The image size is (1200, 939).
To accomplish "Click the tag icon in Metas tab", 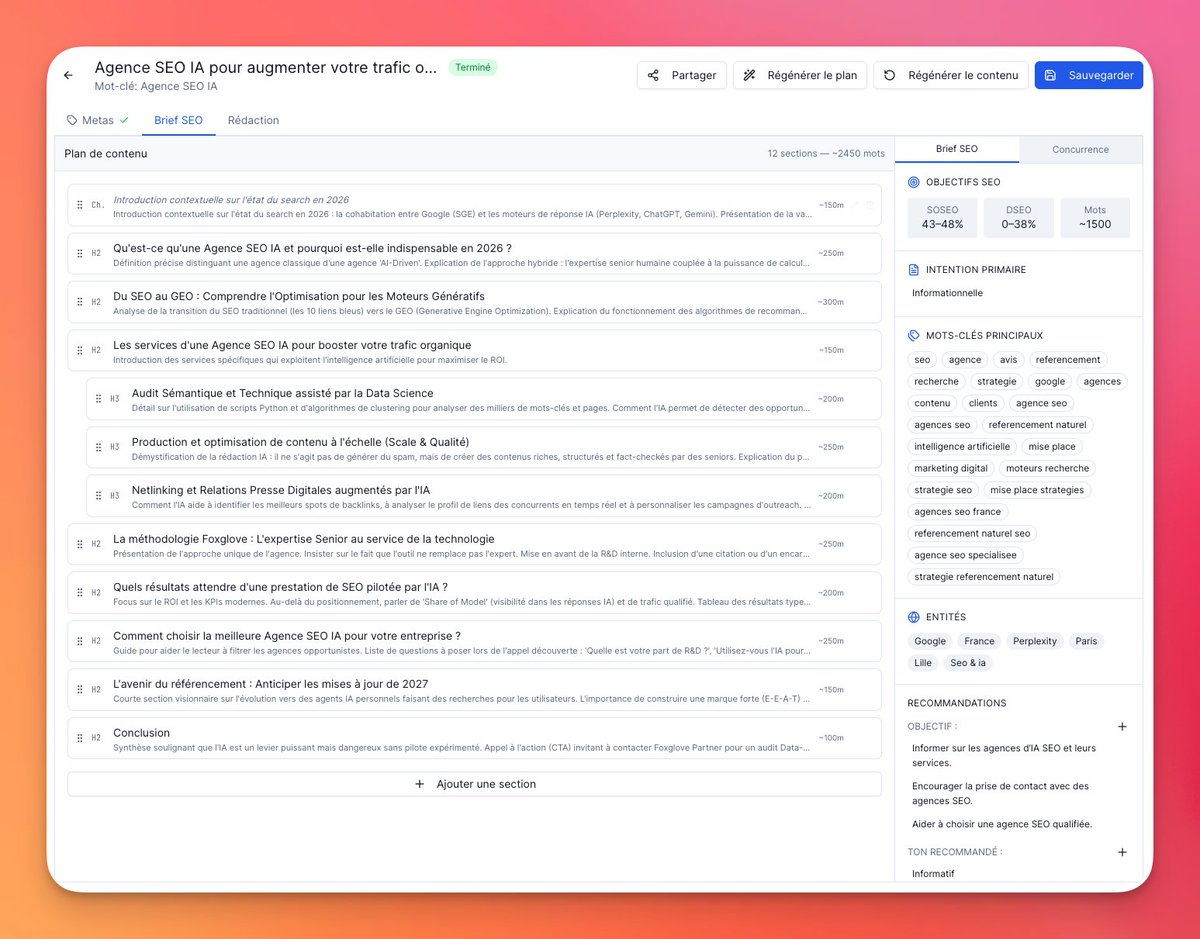I will [72, 120].
